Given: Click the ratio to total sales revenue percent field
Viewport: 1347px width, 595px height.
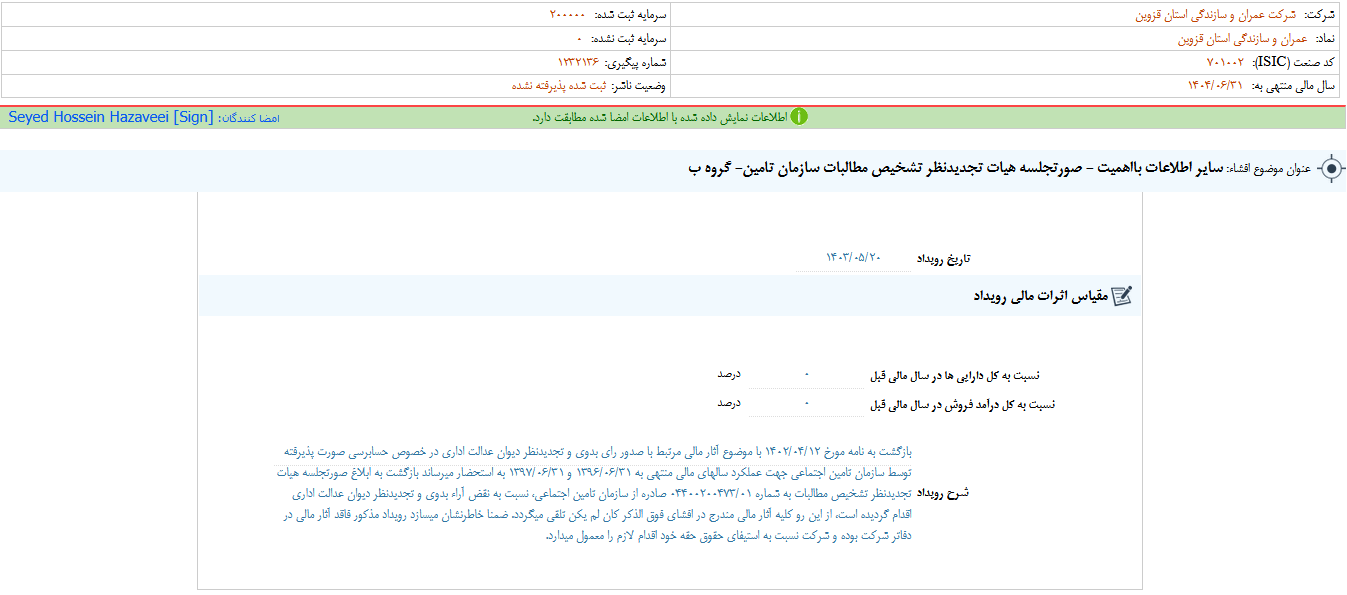Looking at the screenshot, I should tap(806, 404).
